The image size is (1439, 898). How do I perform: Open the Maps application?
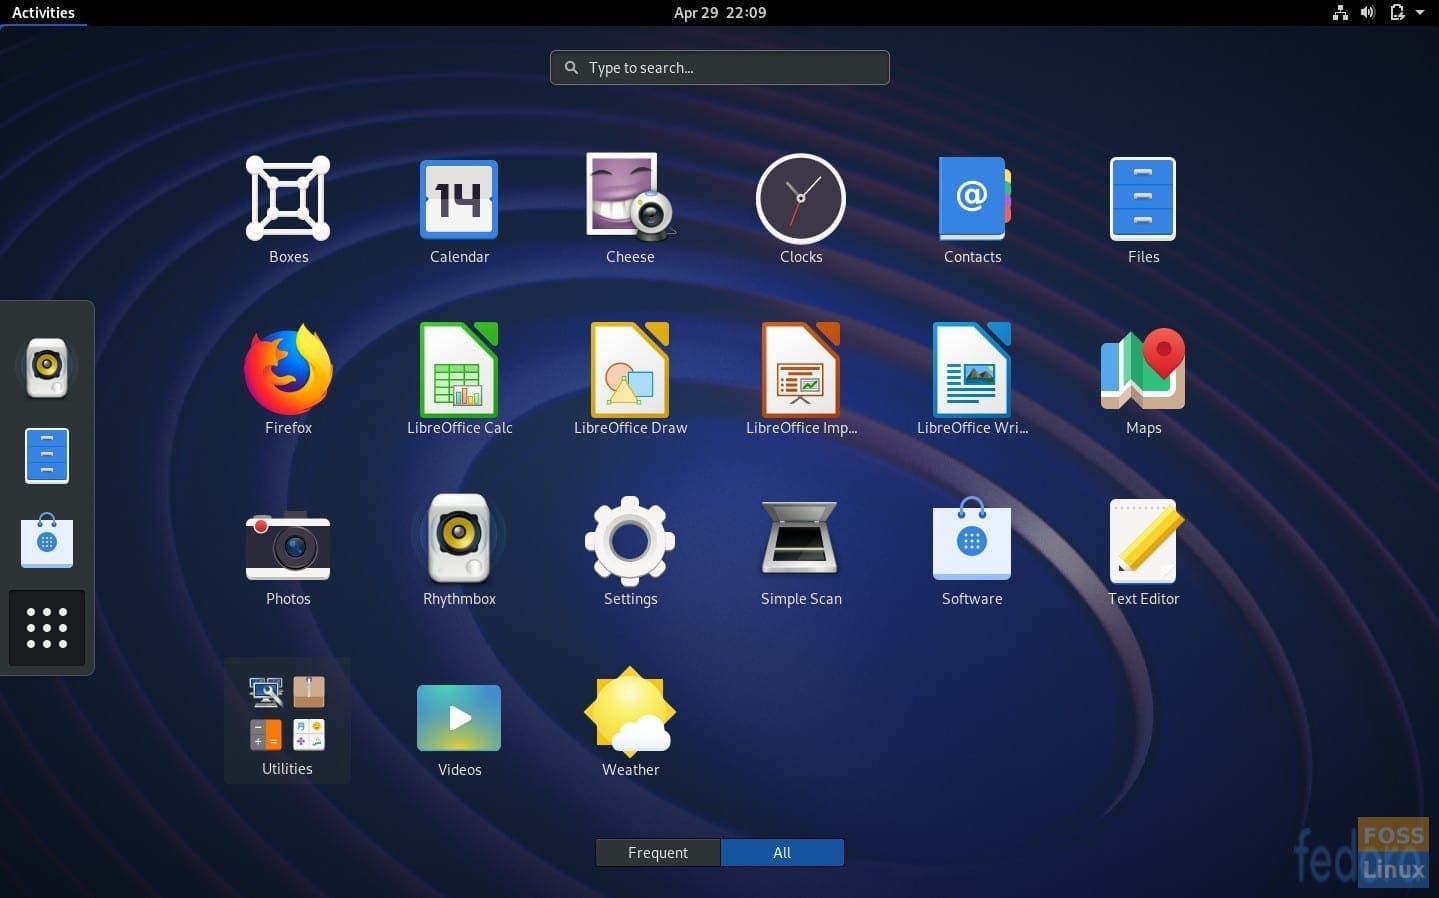(x=1143, y=369)
